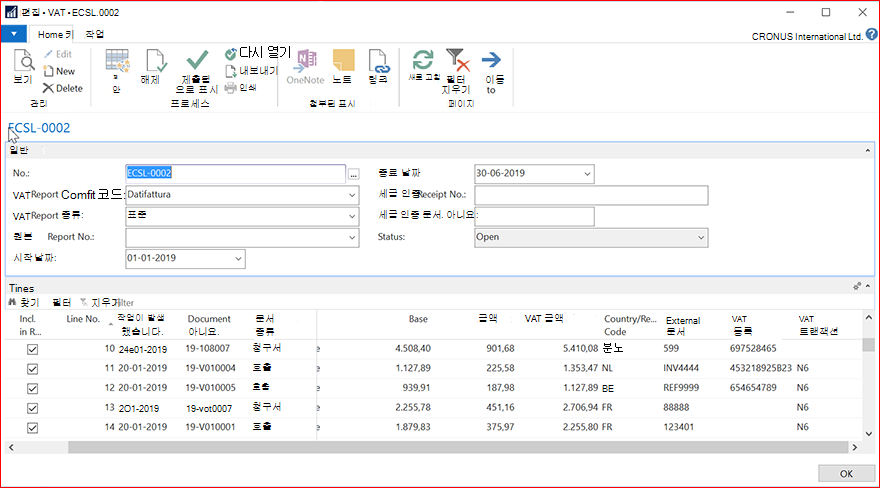Viewport: 880px width, 488px height.
Task: Click the New document icon
Action: (x=48, y=71)
